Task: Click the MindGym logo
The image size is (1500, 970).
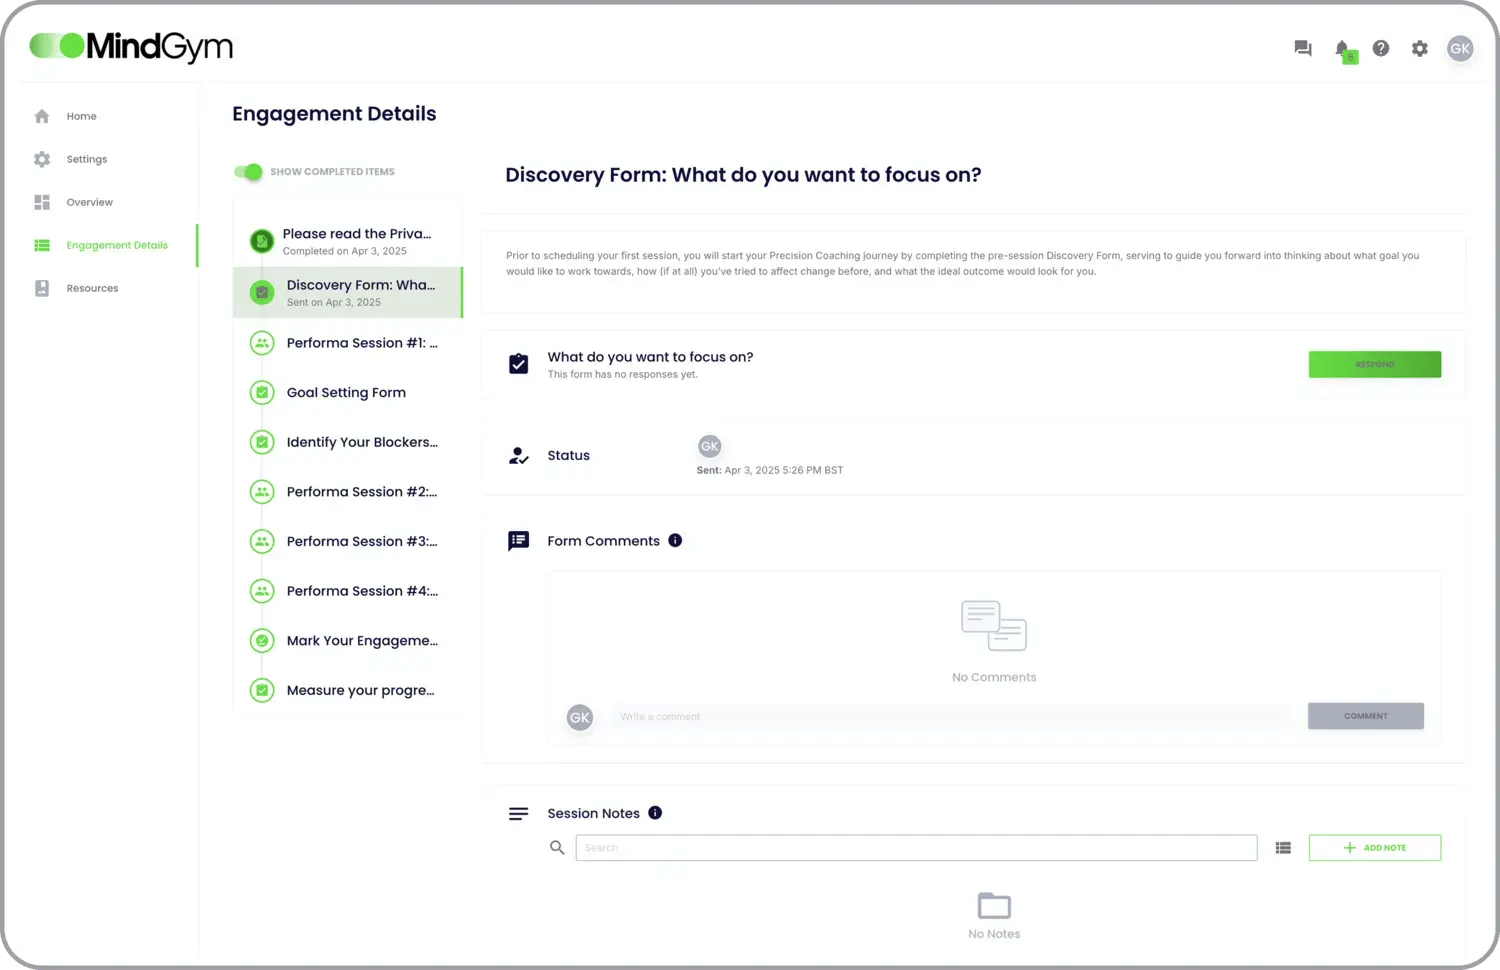Action: pos(131,46)
